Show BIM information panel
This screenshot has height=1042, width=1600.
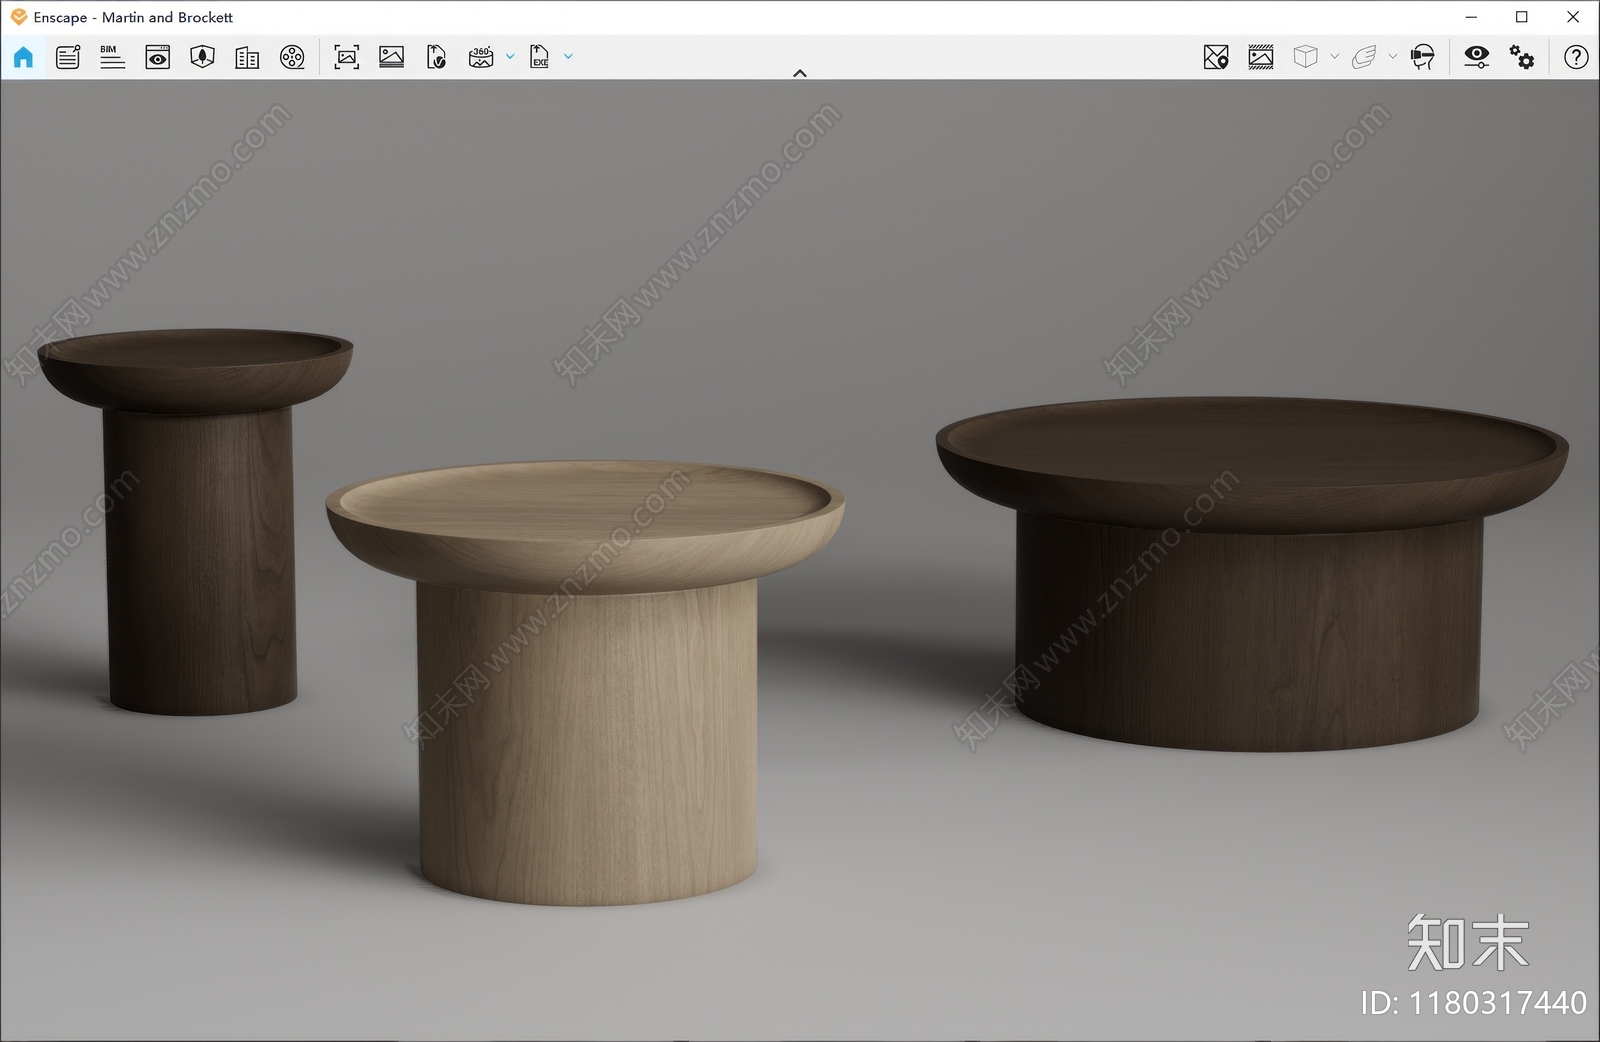pos(112,57)
